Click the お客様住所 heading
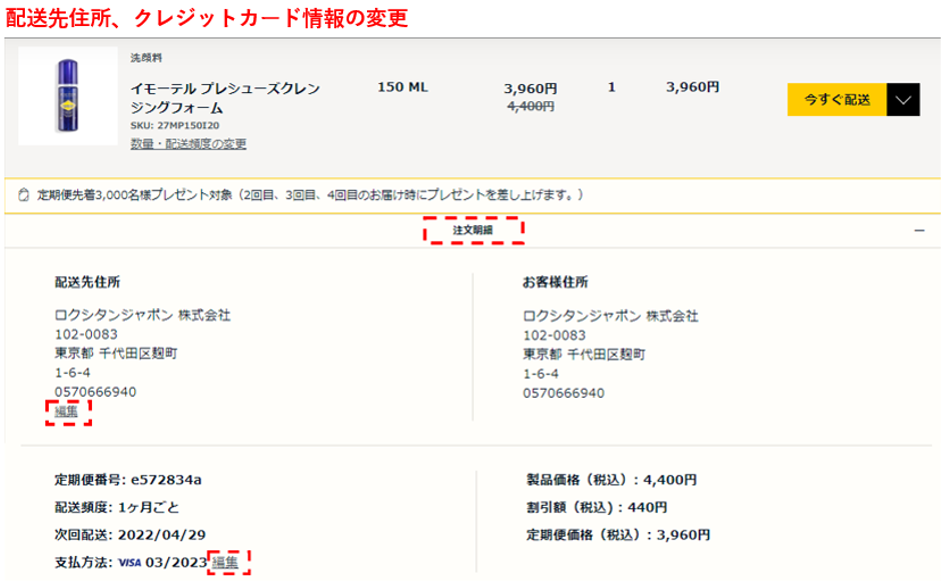This screenshot has width=941, height=581. pyautogui.click(x=555, y=282)
